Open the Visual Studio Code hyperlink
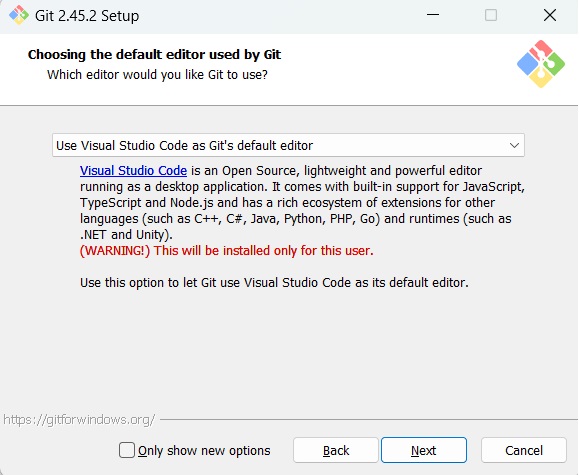The image size is (579, 475). [133, 171]
